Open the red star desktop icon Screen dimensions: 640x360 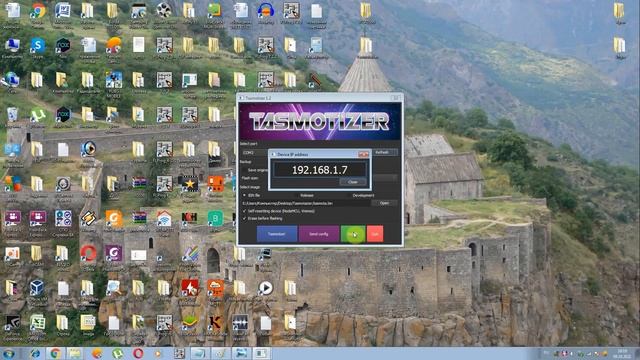pyautogui.click(x=189, y=288)
